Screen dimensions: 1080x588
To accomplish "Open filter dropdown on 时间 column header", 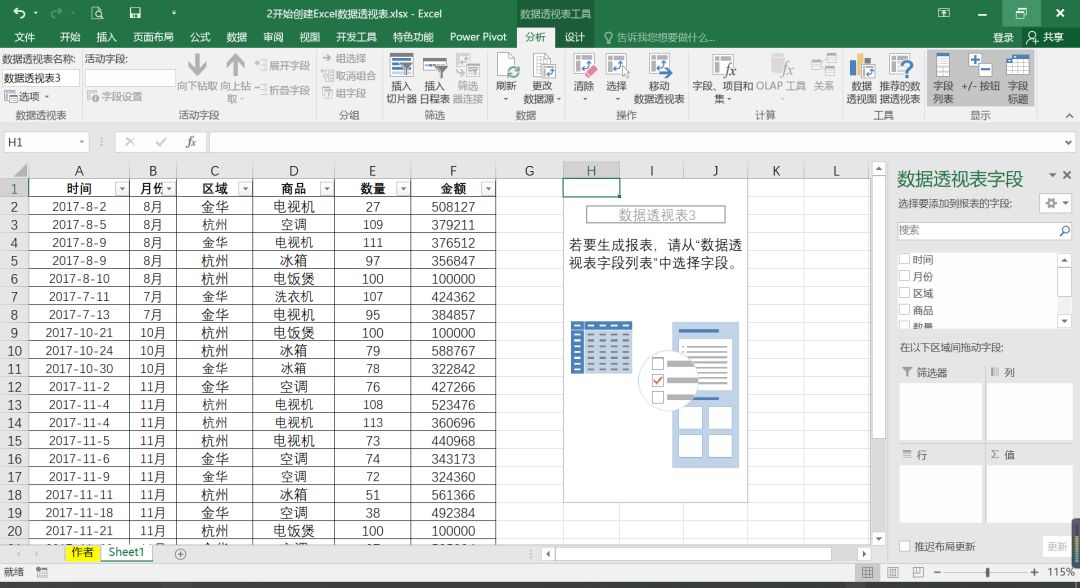I will click(121, 189).
